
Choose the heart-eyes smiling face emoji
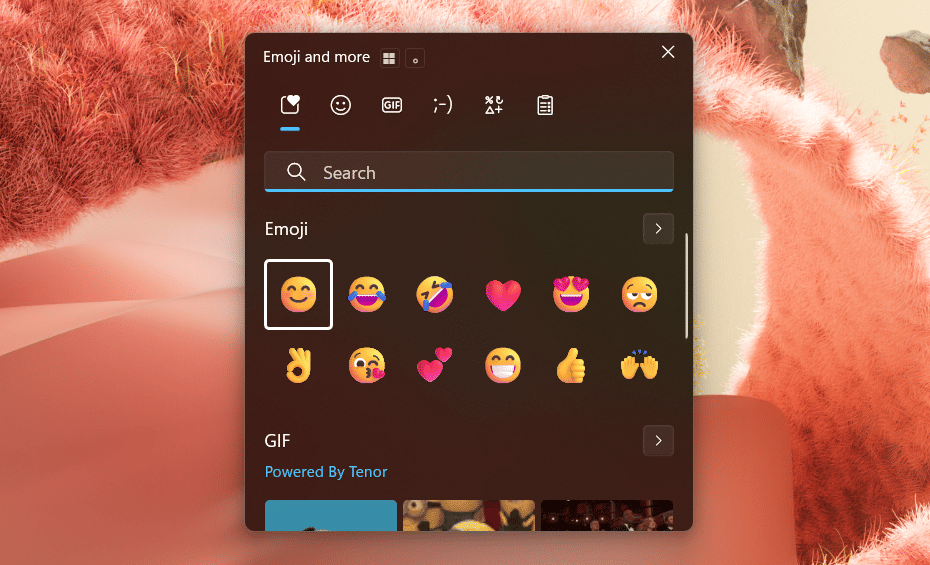571,294
